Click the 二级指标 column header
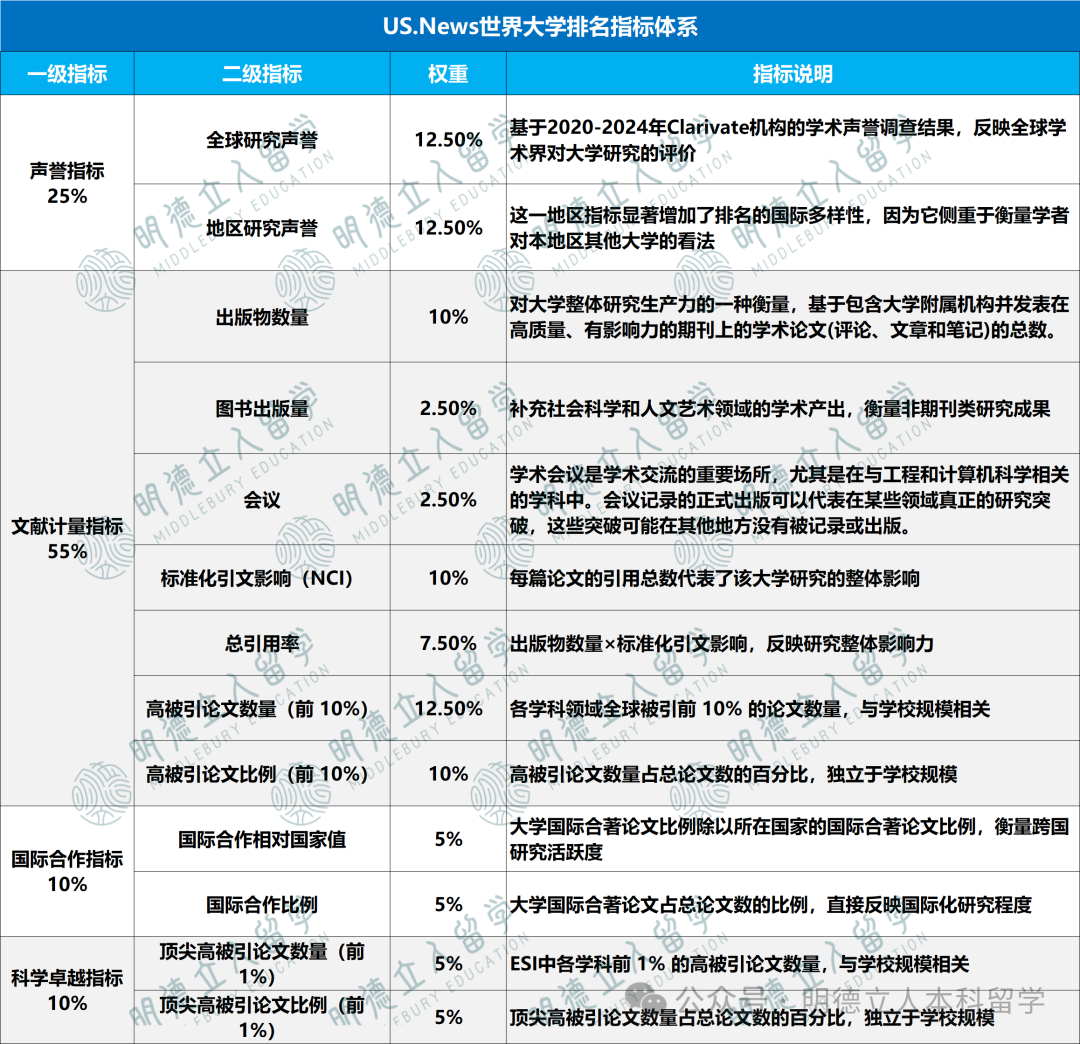Image resolution: width=1080 pixels, height=1044 pixels. 262,73
